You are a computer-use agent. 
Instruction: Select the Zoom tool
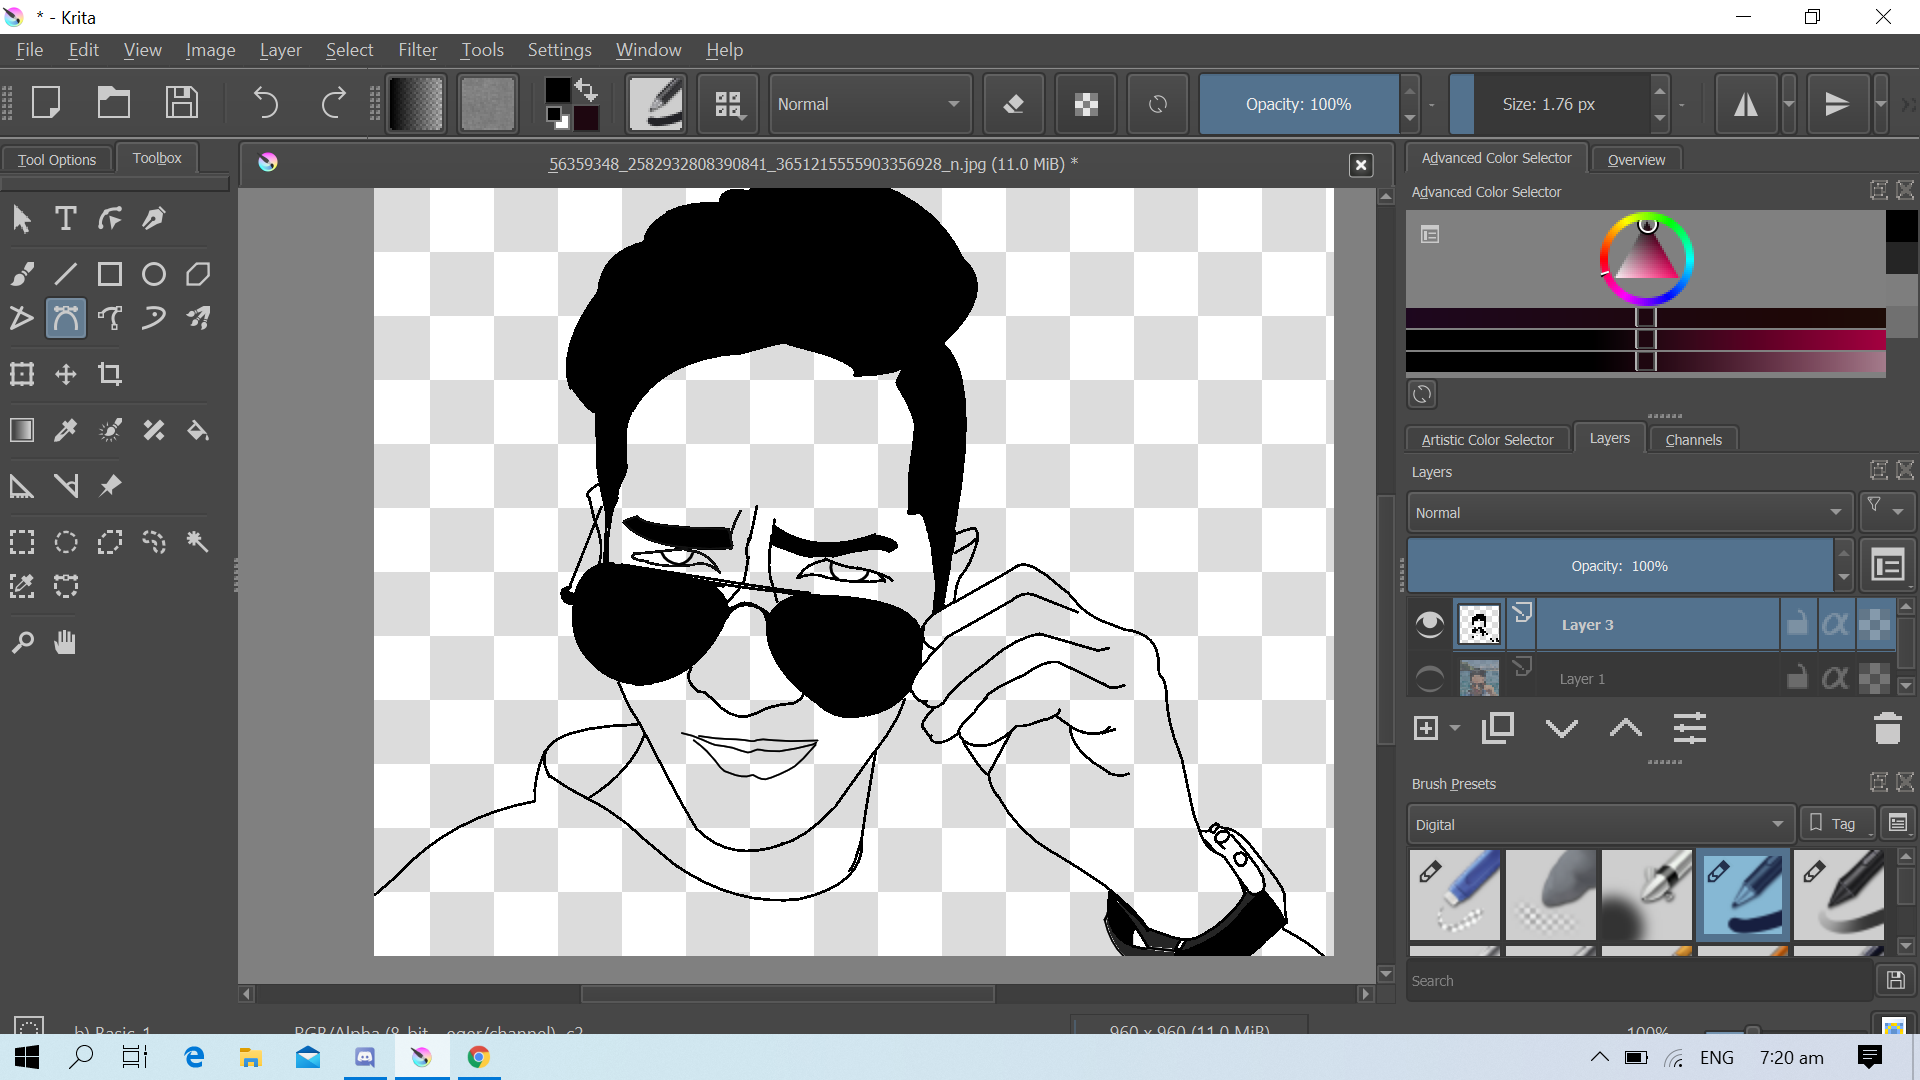pyautogui.click(x=22, y=642)
